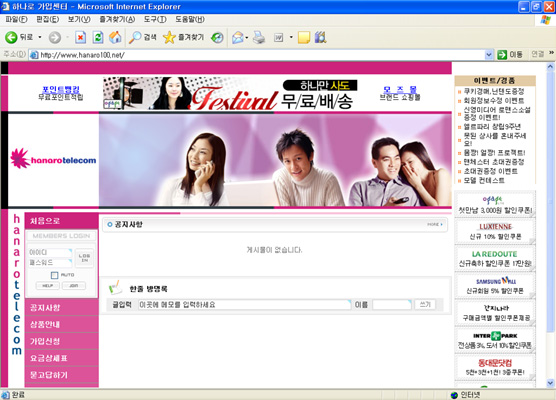The height and width of the screenshot is (400, 556).
Task: Expand the address bar URL dropdown
Action: coord(489,55)
